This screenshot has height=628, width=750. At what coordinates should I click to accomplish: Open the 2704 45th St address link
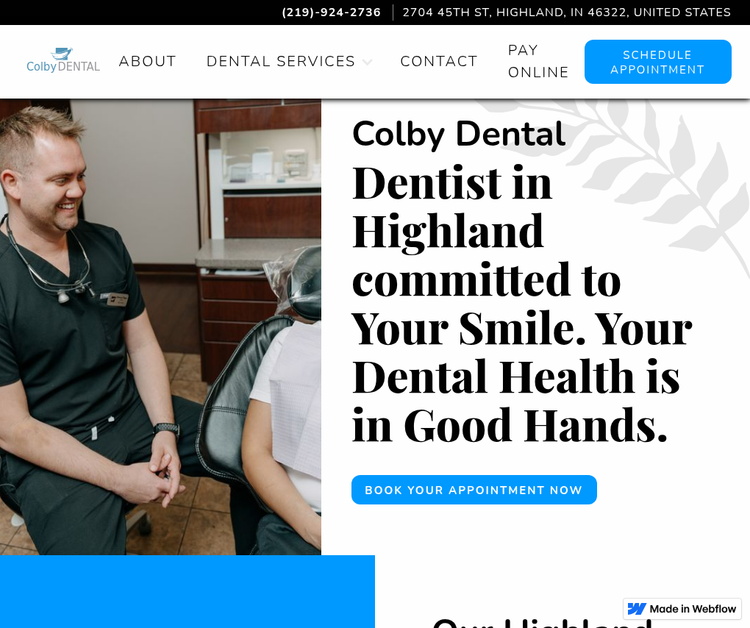click(566, 12)
